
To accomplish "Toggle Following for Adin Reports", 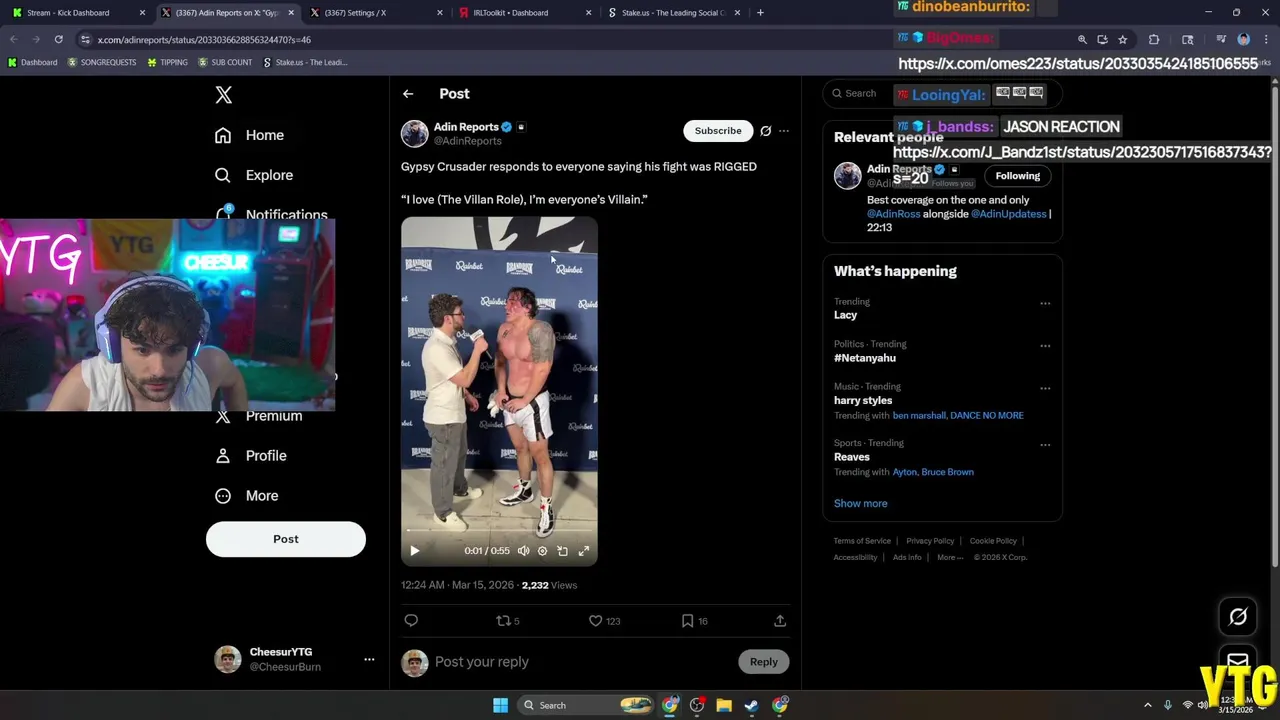I will tap(1018, 176).
